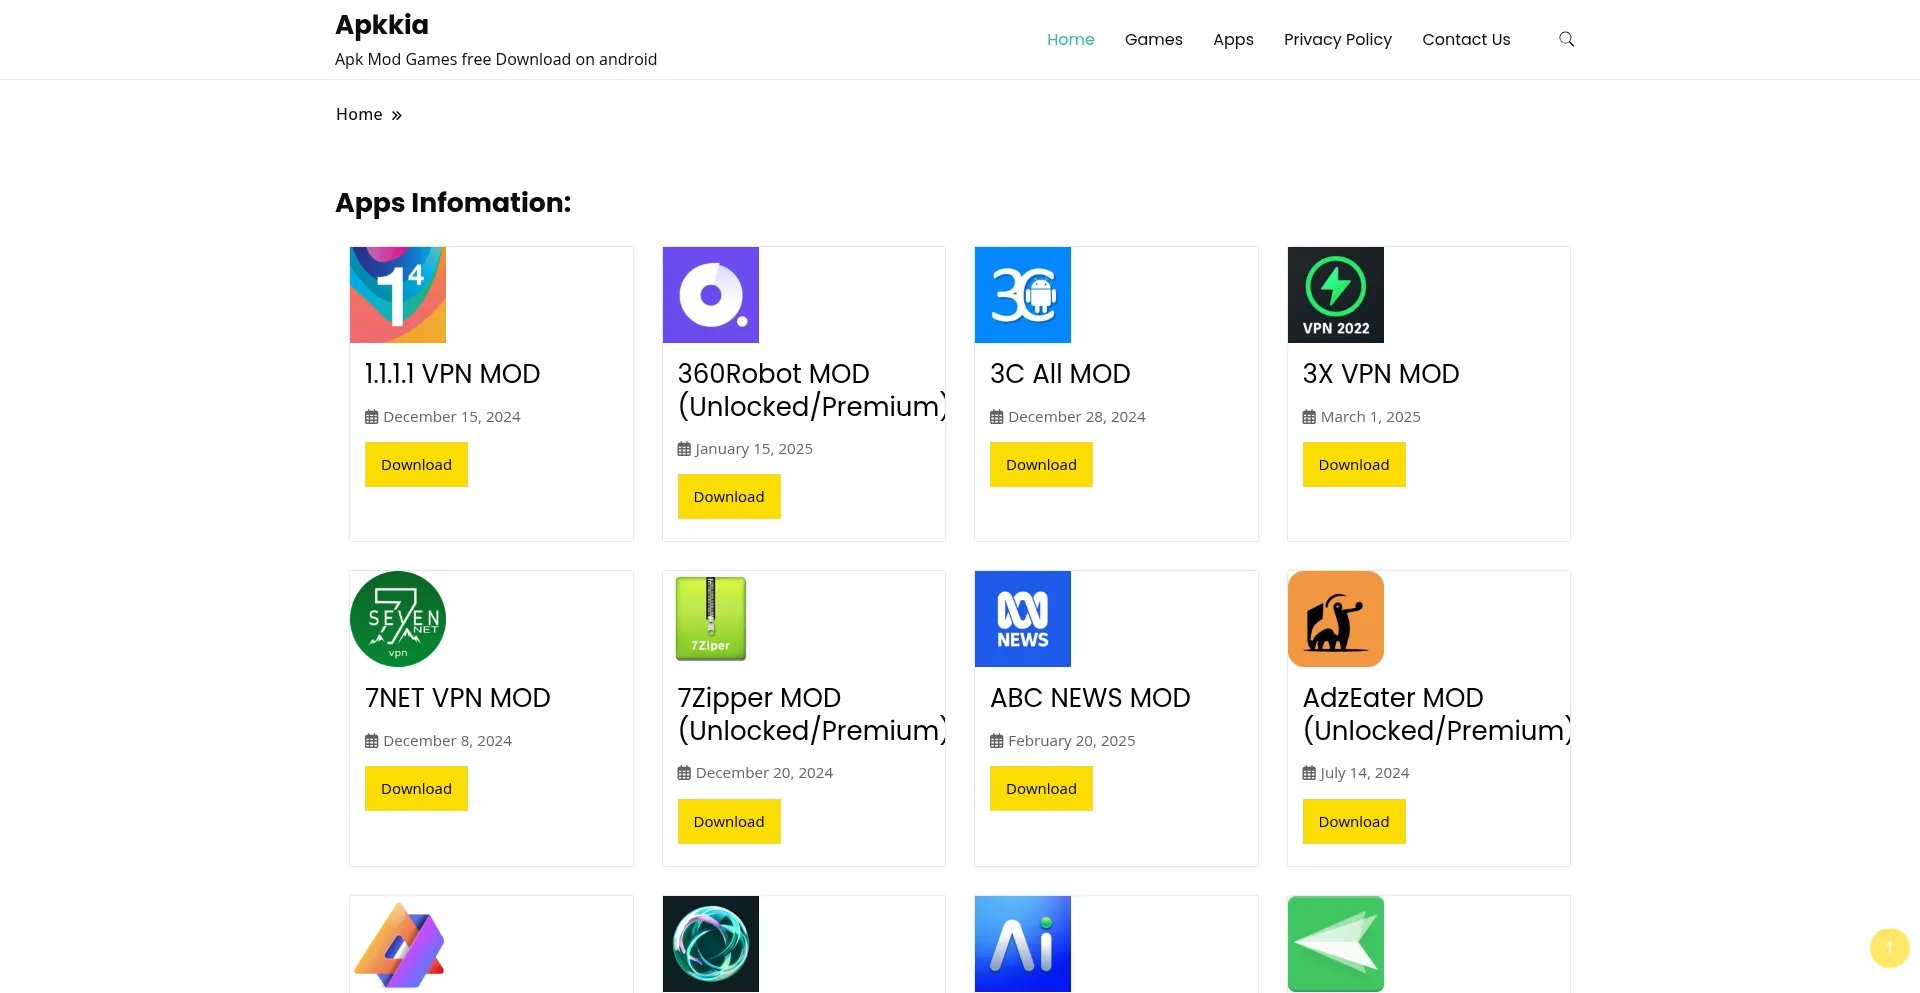1920x993 pixels.
Task: Click the date January 15, 2025
Action: coord(754,449)
